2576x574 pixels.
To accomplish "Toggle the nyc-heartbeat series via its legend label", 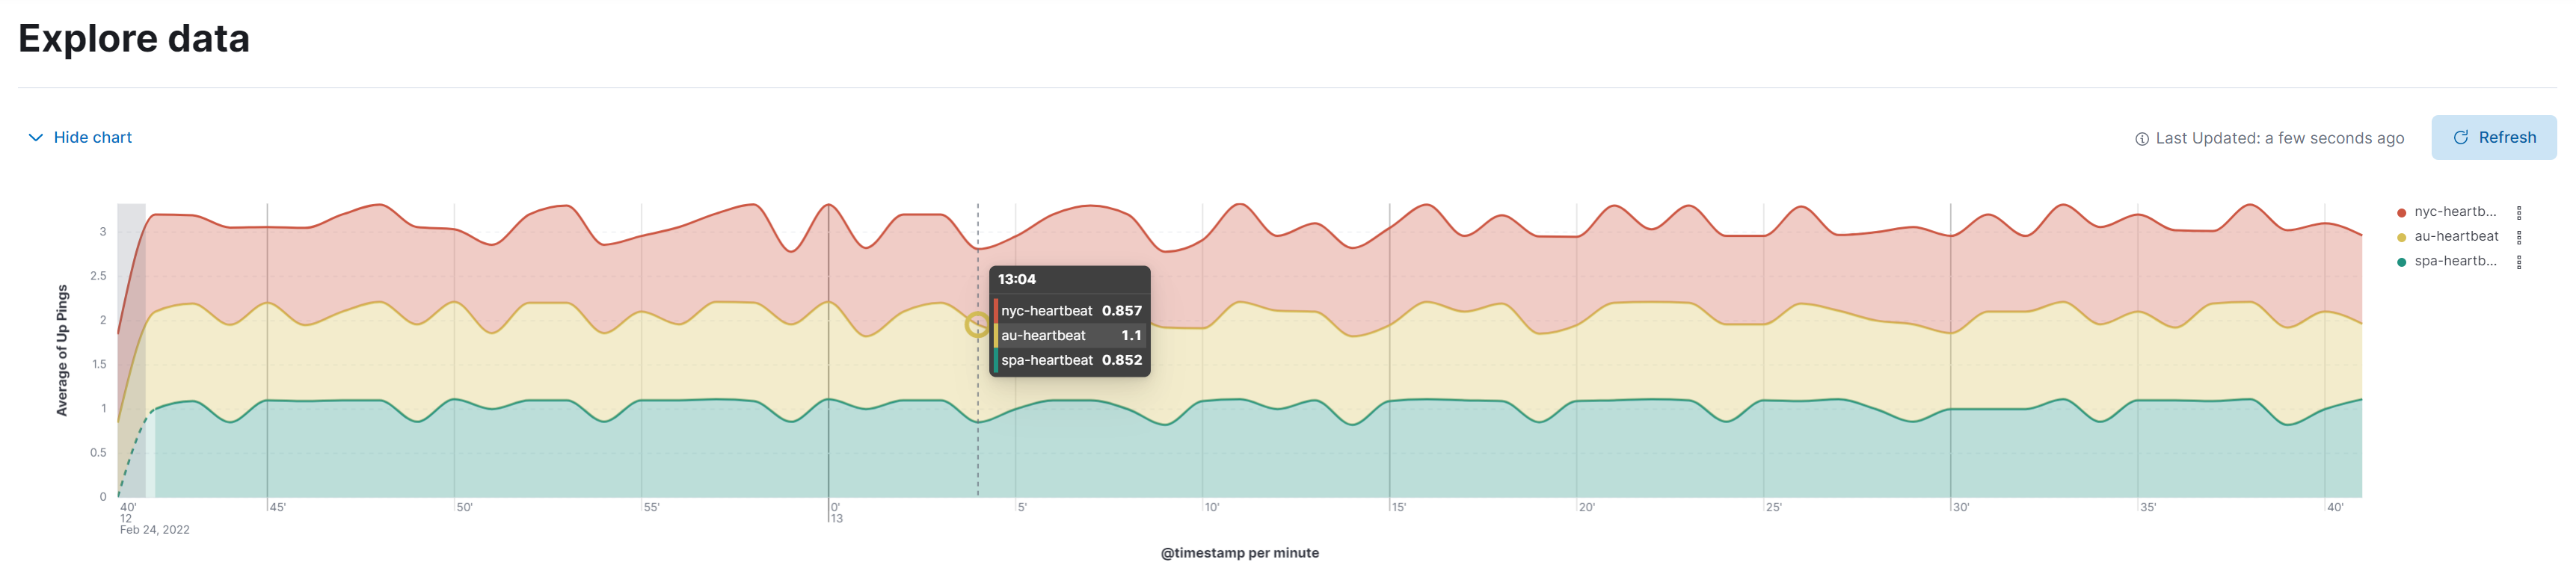I will click(x=2454, y=211).
